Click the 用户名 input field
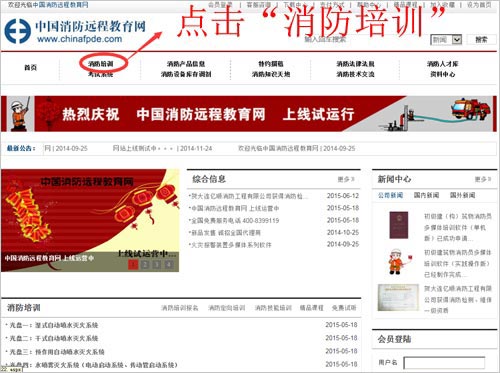 (444, 363)
